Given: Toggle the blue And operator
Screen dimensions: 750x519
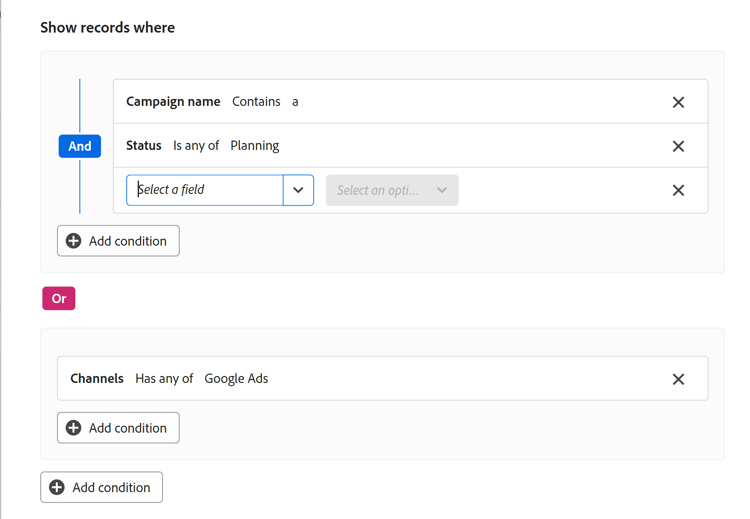Looking at the screenshot, I should coord(80,146).
